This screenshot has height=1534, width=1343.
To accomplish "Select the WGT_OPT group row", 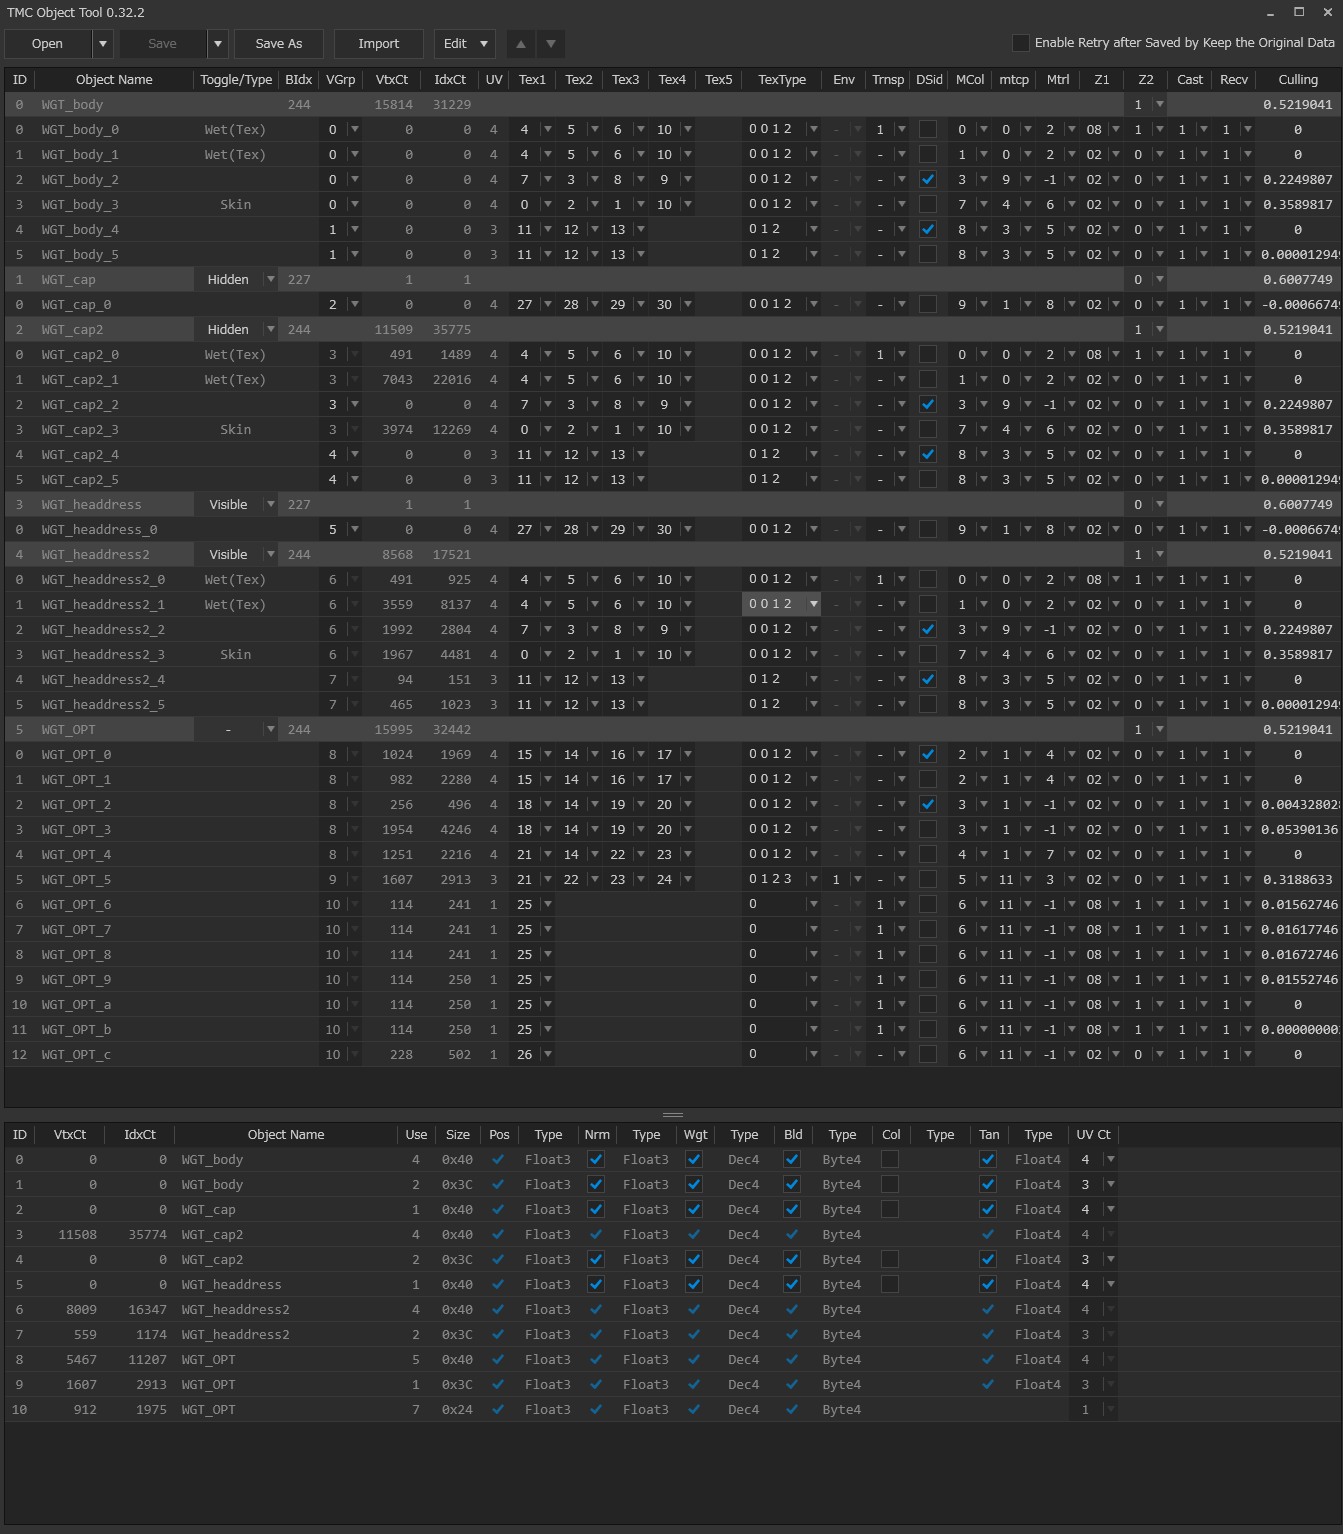I will click(x=672, y=729).
